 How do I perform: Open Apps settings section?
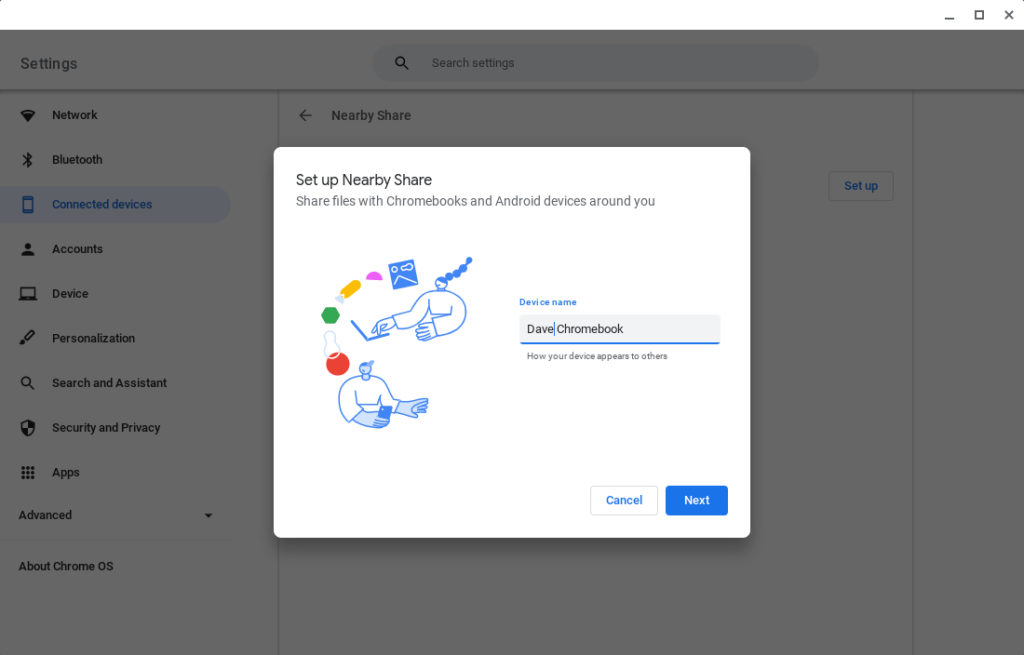pyautogui.click(x=115, y=472)
